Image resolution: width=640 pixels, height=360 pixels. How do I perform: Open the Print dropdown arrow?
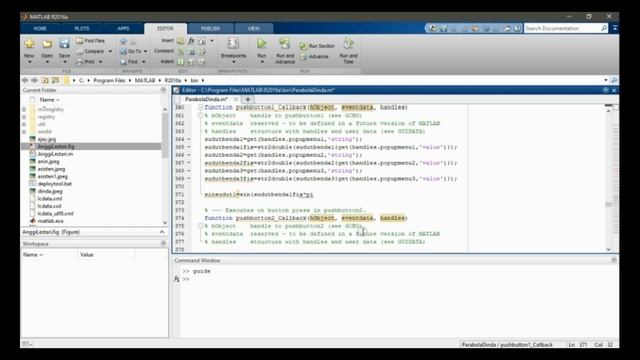(100, 62)
